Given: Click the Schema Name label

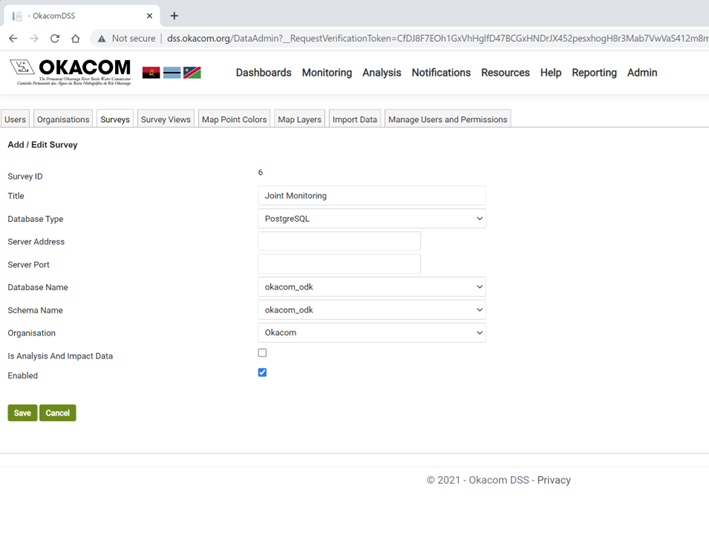Looking at the screenshot, I should (x=35, y=310).
